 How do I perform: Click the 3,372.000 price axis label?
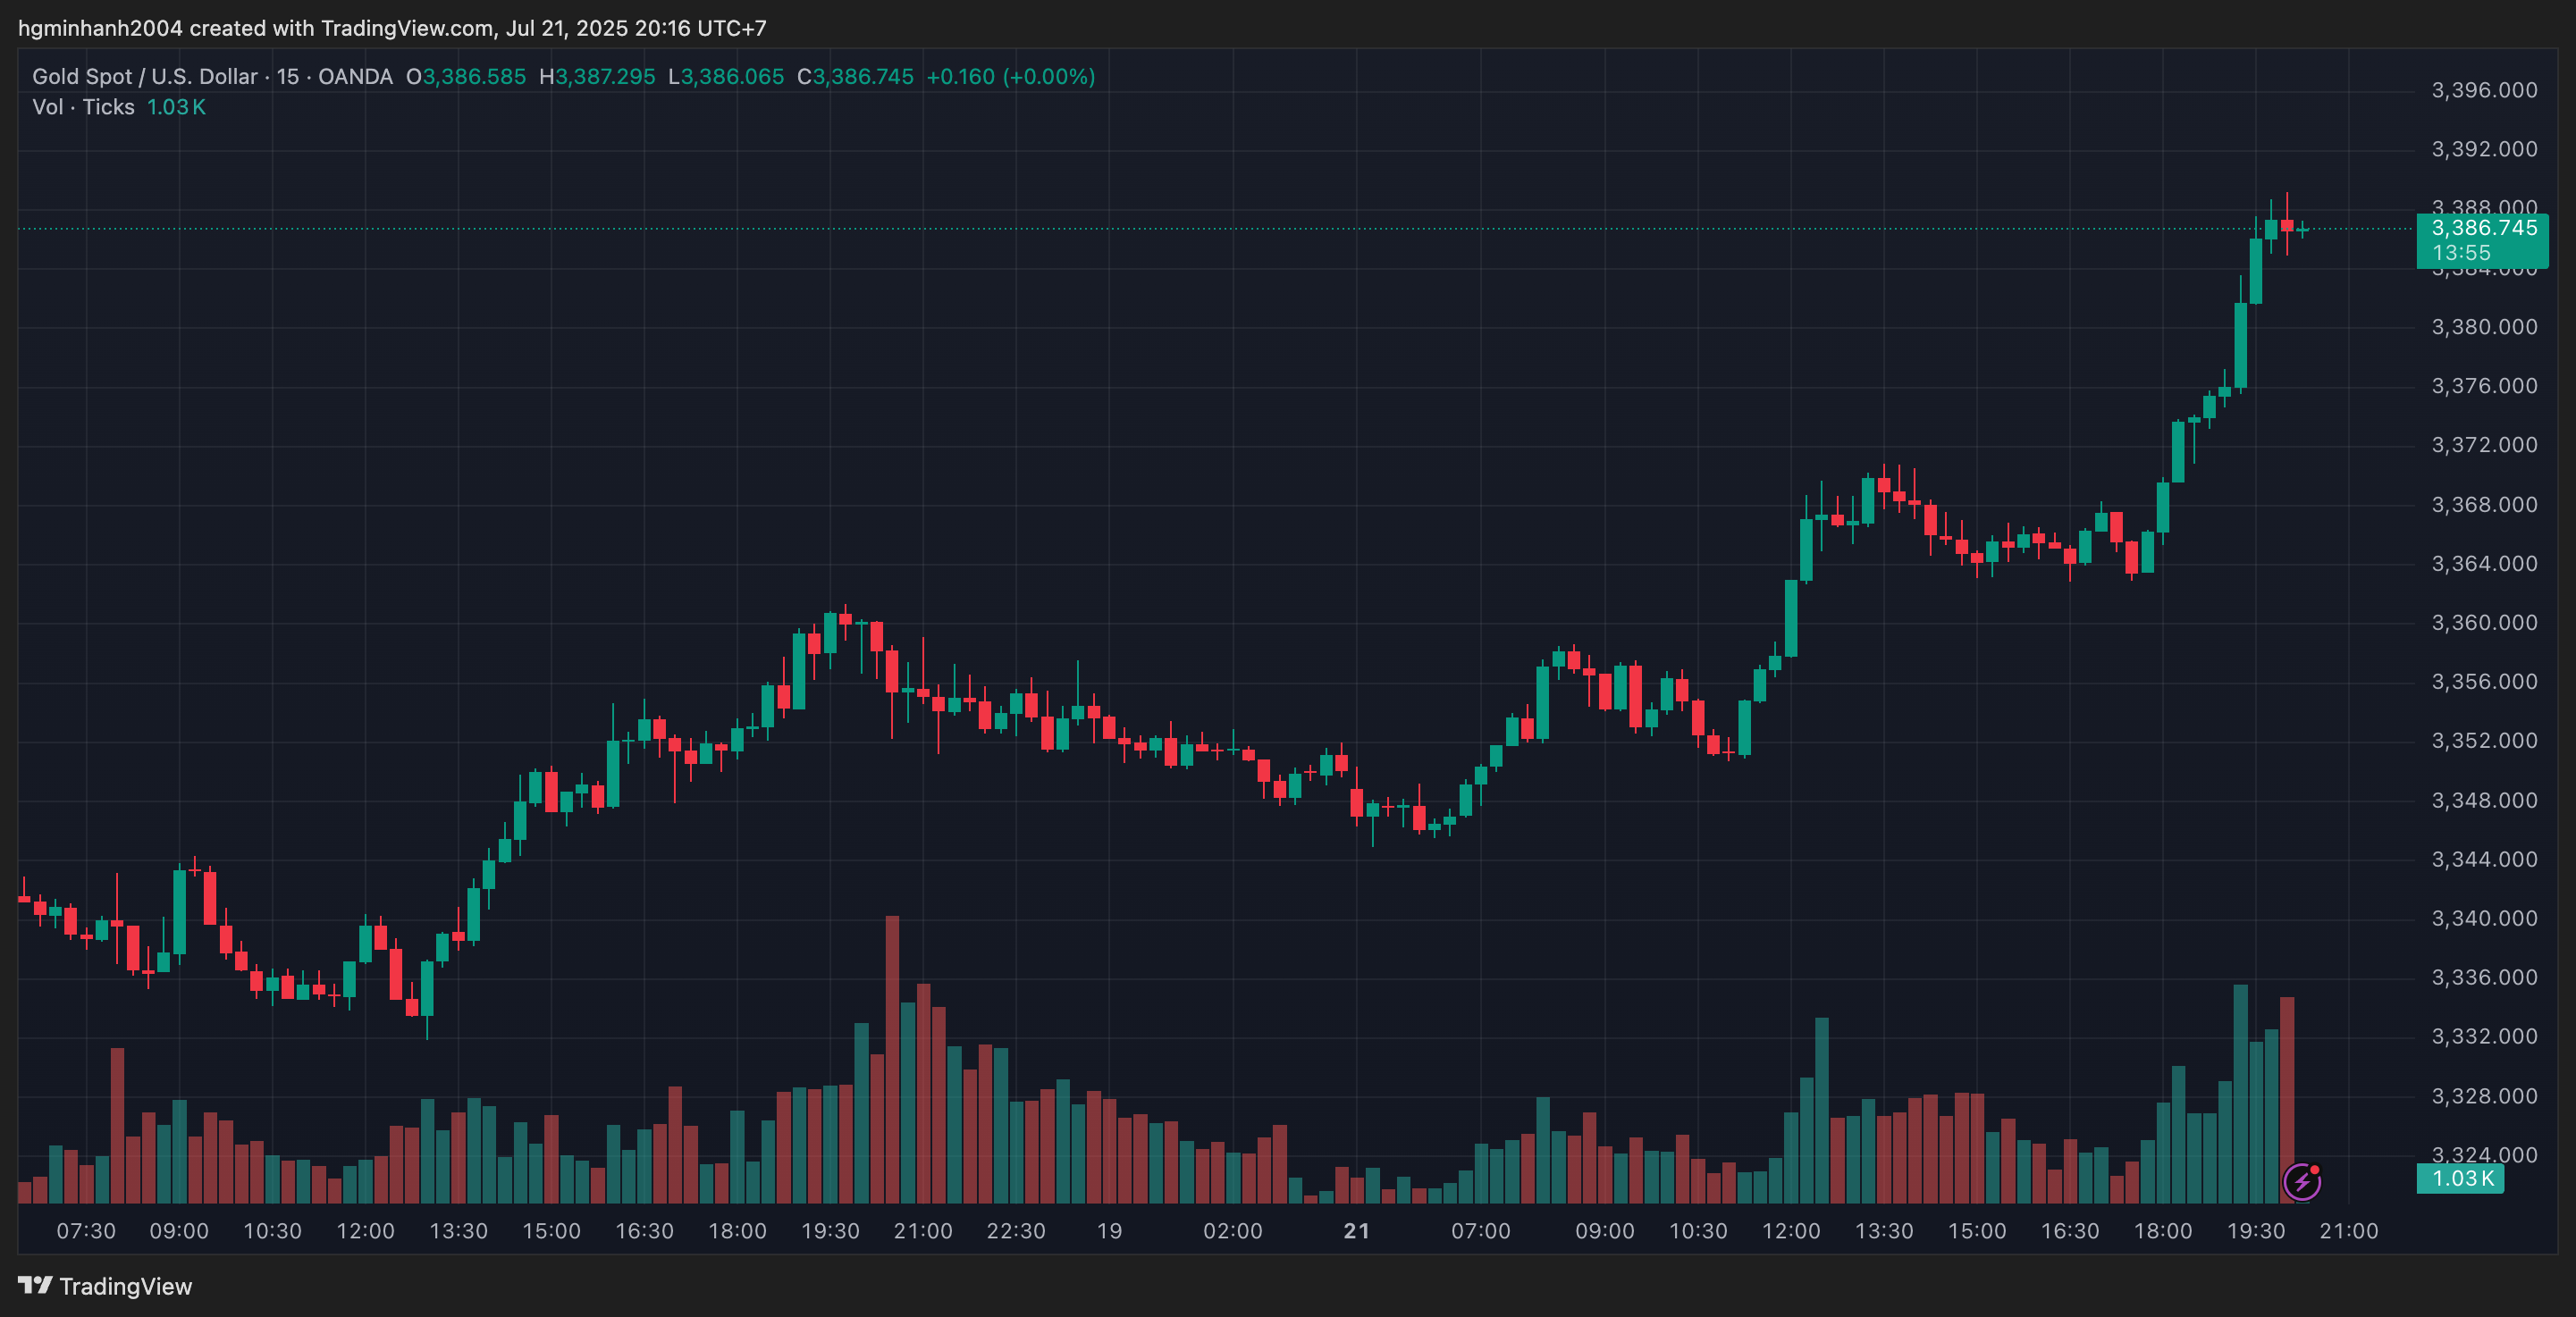coord(2484,445)
